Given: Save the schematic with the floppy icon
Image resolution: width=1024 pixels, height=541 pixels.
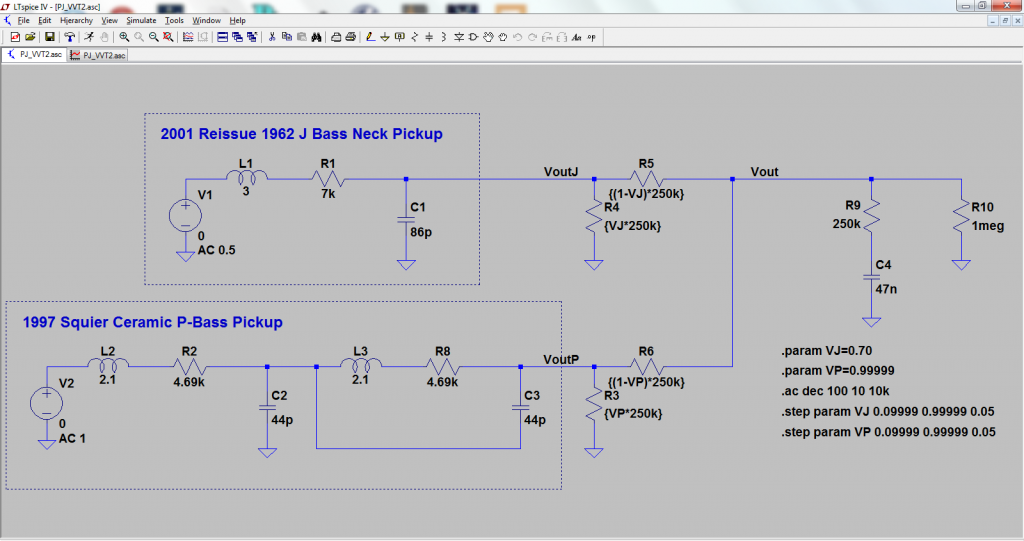Looking at the screenshot, I should 49,37.
